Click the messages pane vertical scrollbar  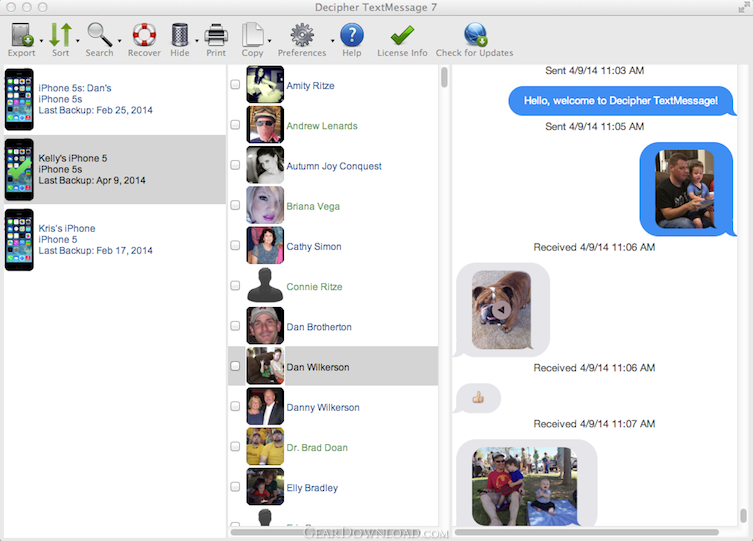pyautogui.click(x=743, y=516)
